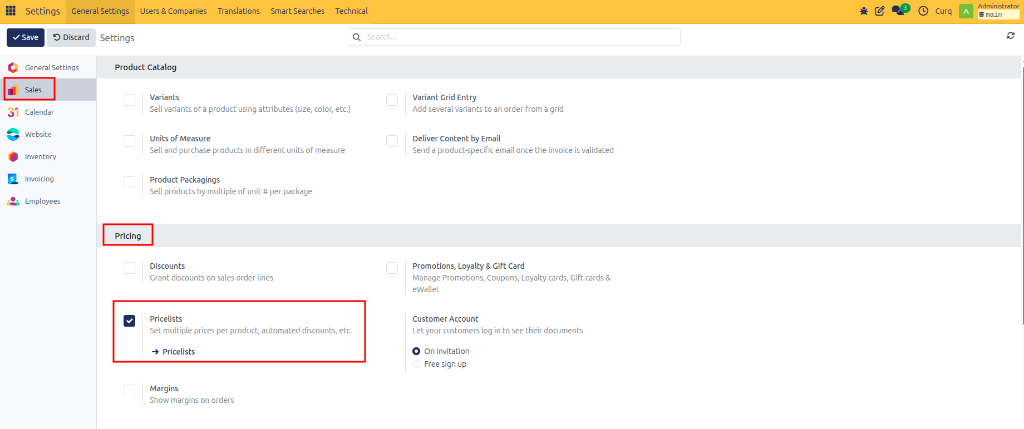Open the General Settings top menu
1024x429 pixels.
[100, 11]
